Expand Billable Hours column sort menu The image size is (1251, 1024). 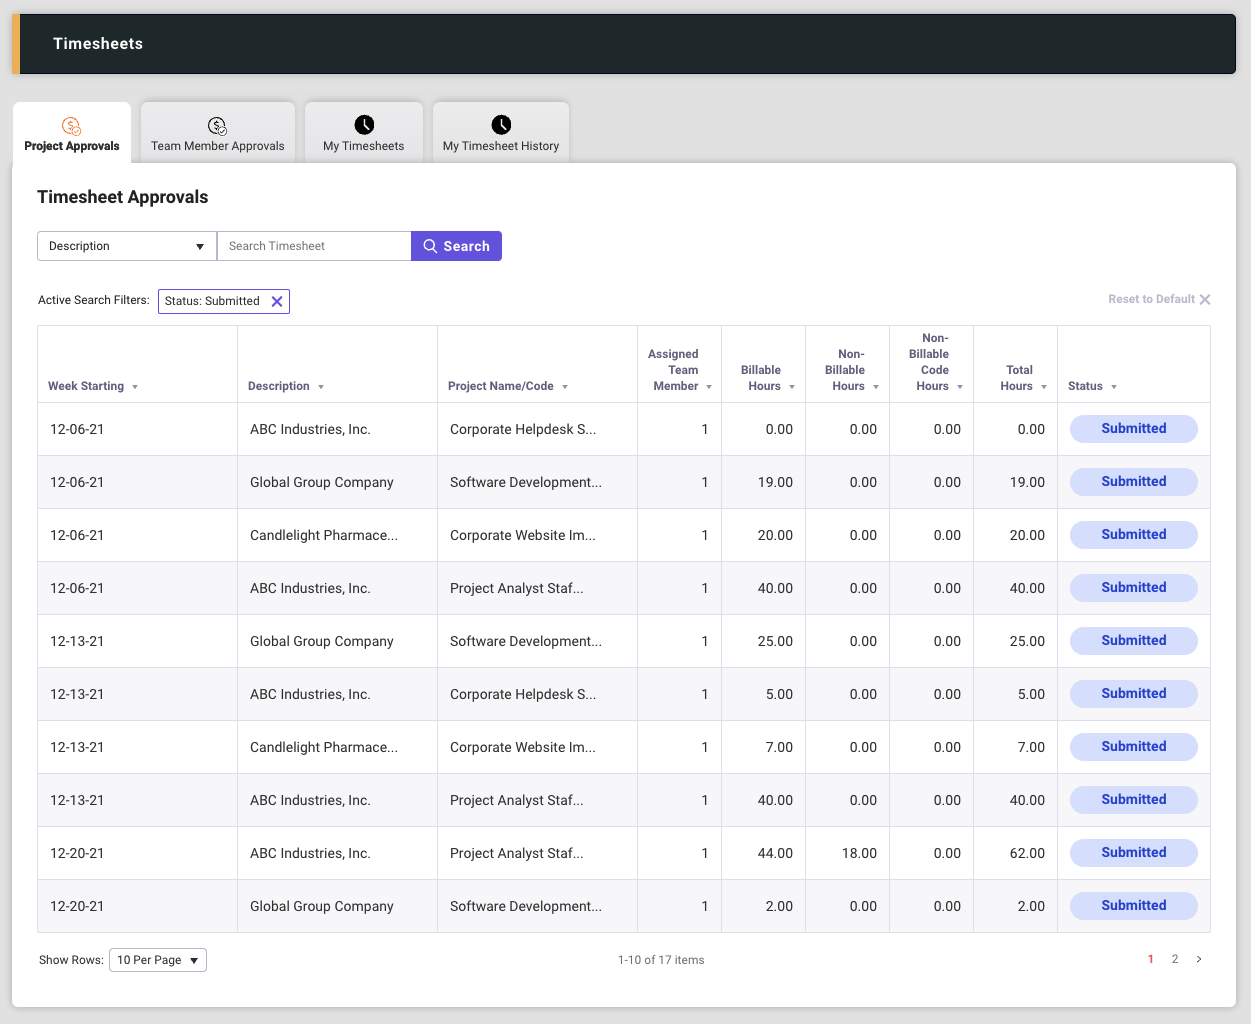point(792,387)
